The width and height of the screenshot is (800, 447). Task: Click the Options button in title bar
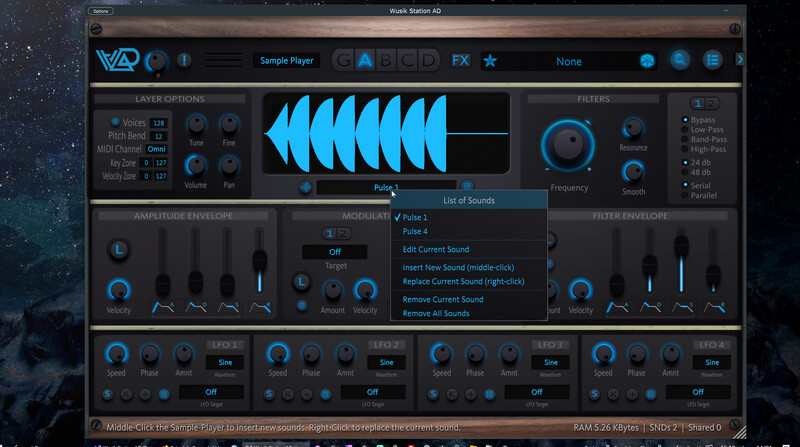tap(101, 11)
